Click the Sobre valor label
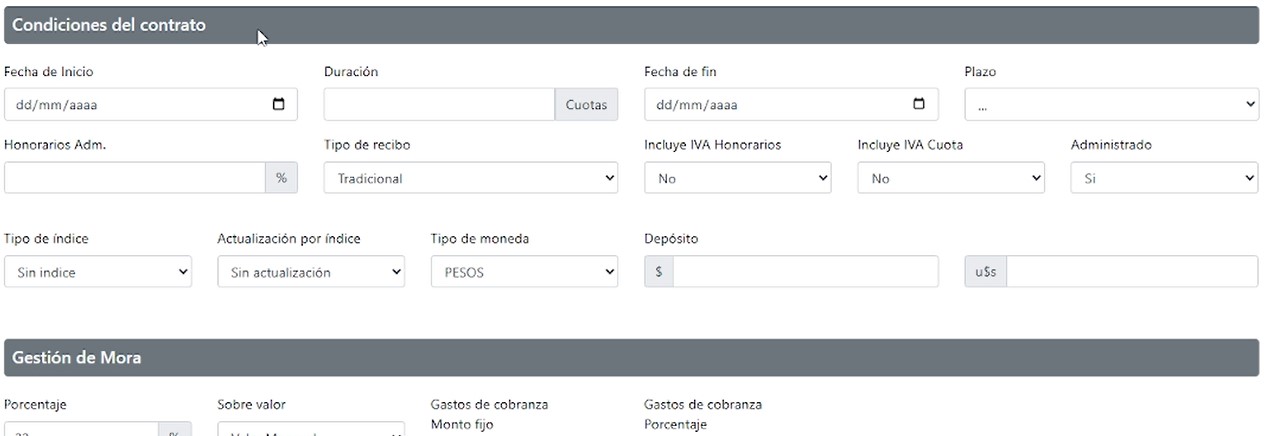Image resolution: width=1265 pixels, height=436 pixels. (251, 405)
